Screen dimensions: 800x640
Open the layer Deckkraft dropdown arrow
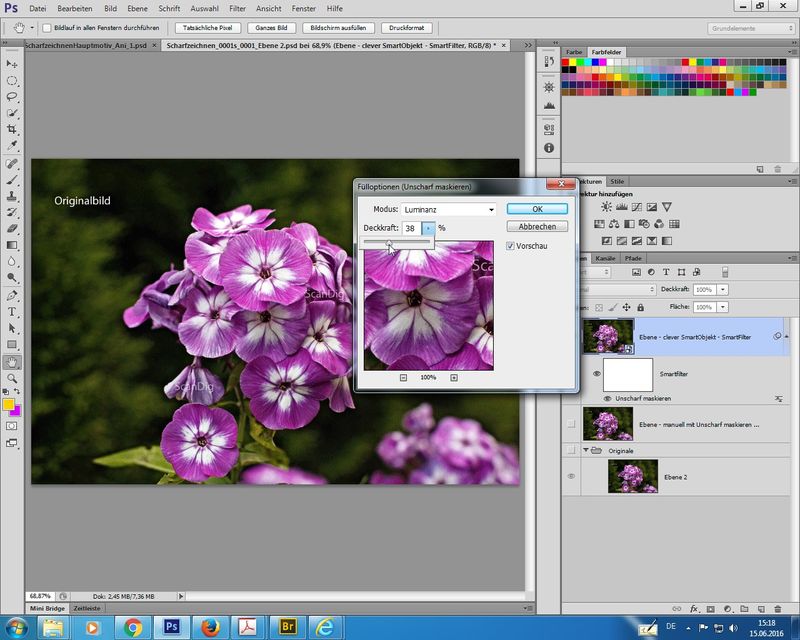tap(723, 289)
